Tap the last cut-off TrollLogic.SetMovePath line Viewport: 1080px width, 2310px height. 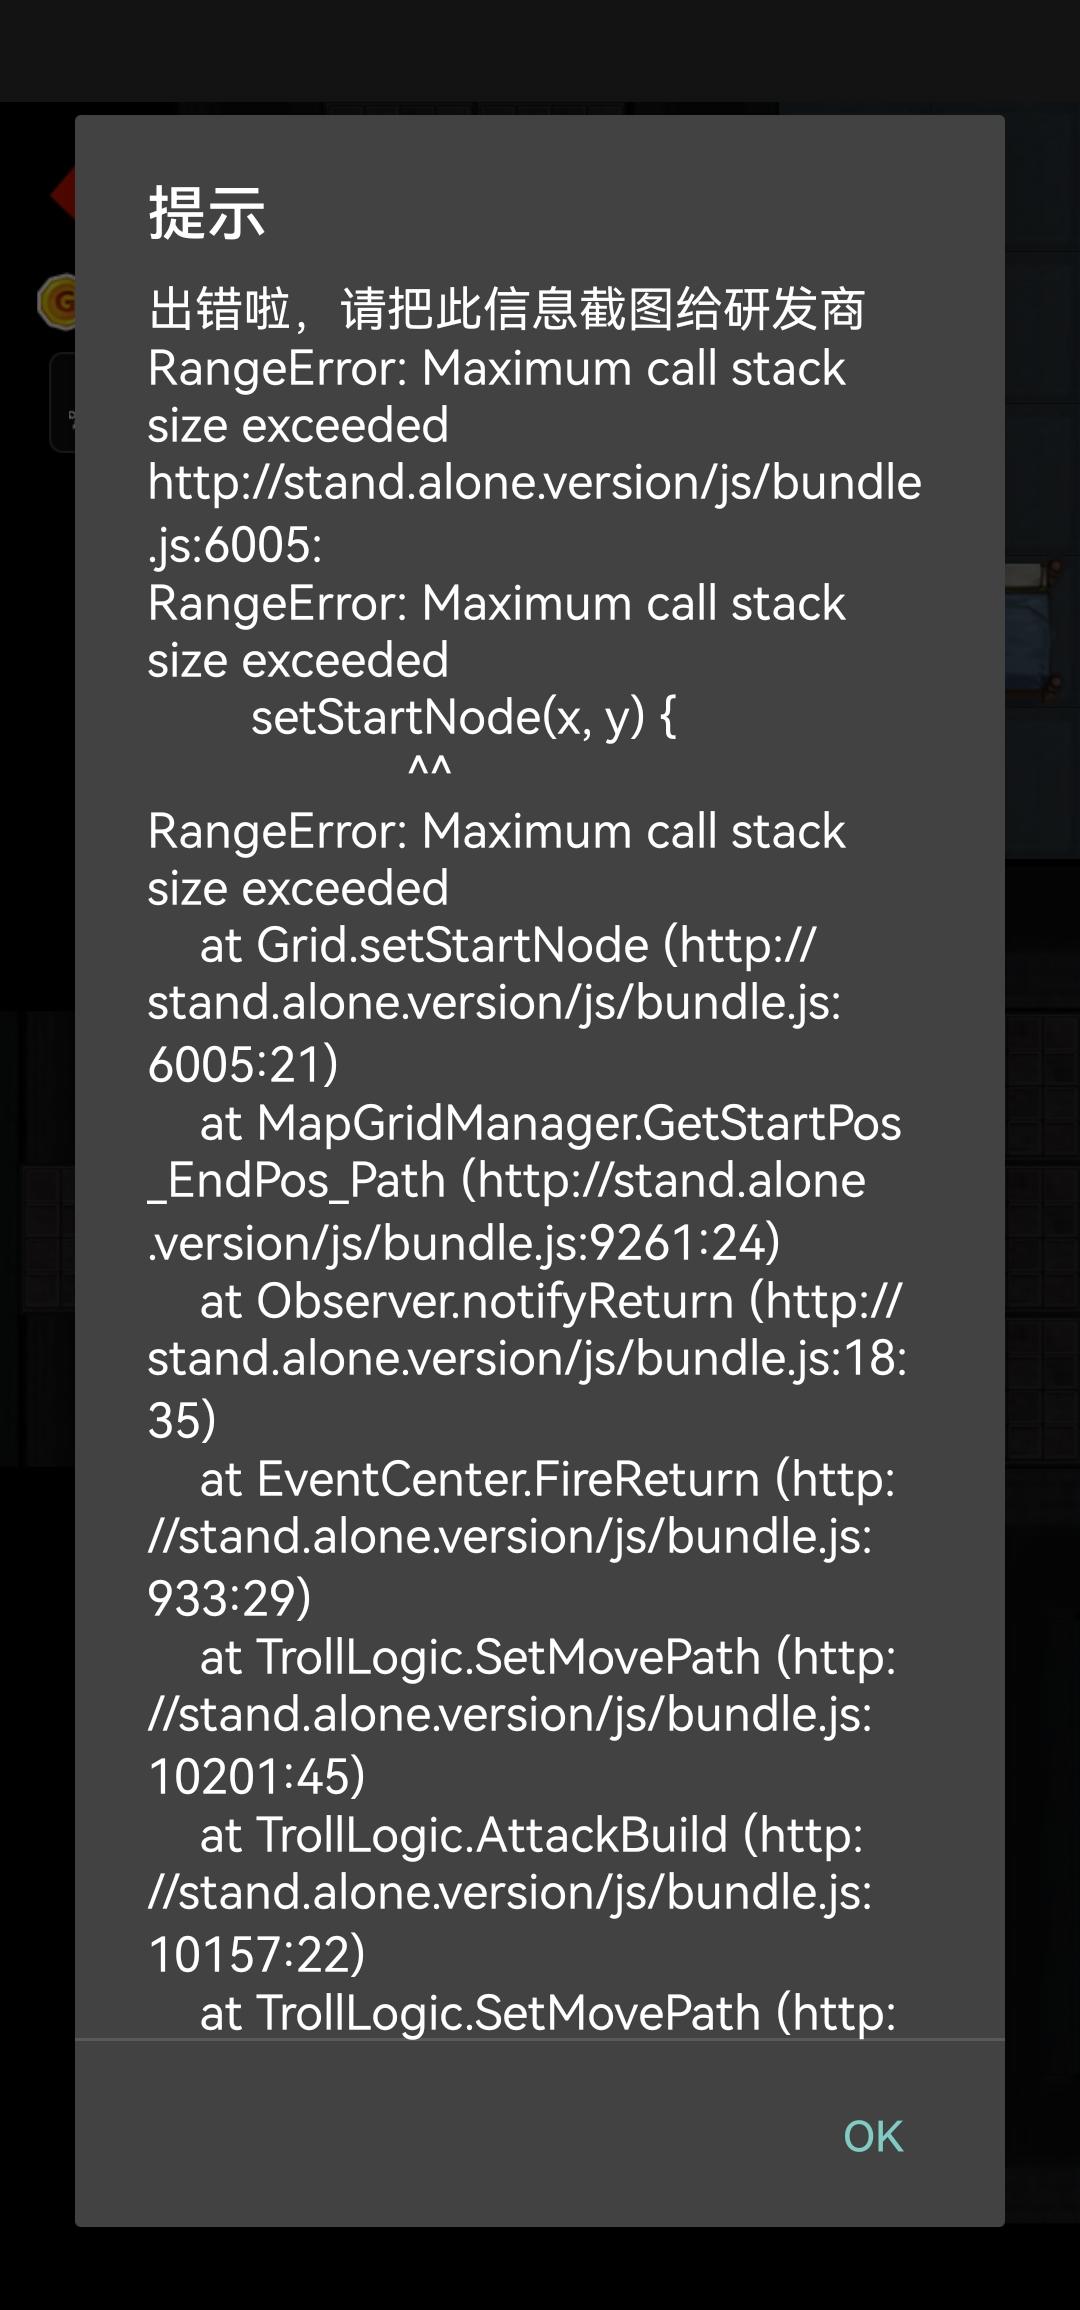(547, 2012)
